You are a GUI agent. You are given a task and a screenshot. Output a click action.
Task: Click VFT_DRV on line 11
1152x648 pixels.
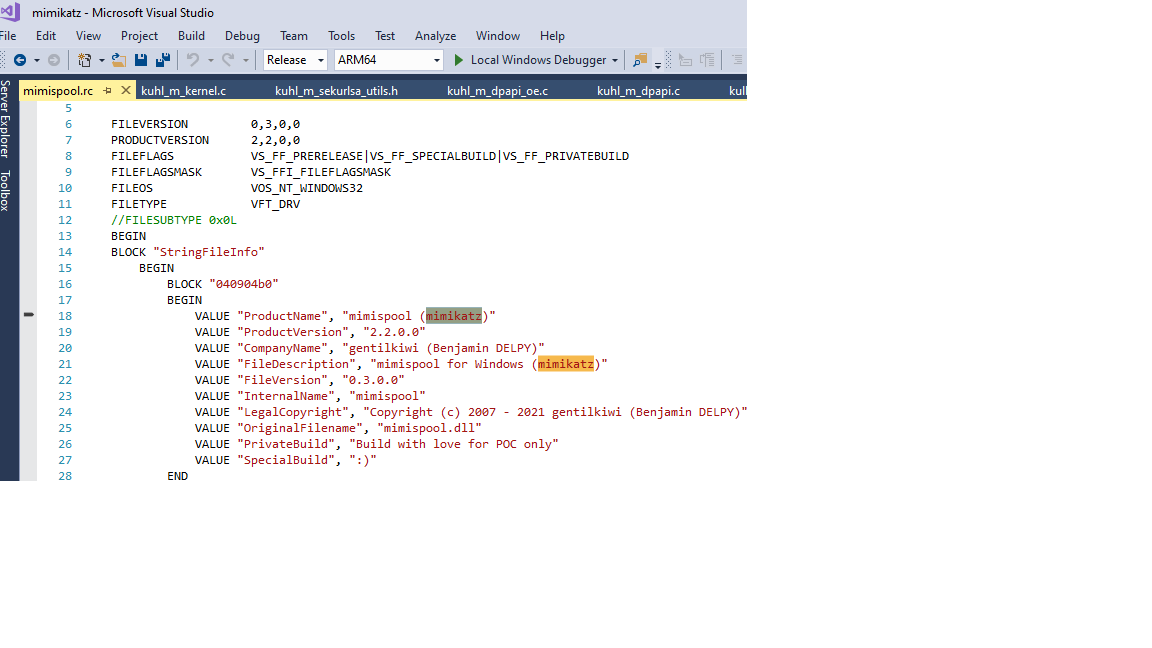pyautogui.click(x=275, y=204)
